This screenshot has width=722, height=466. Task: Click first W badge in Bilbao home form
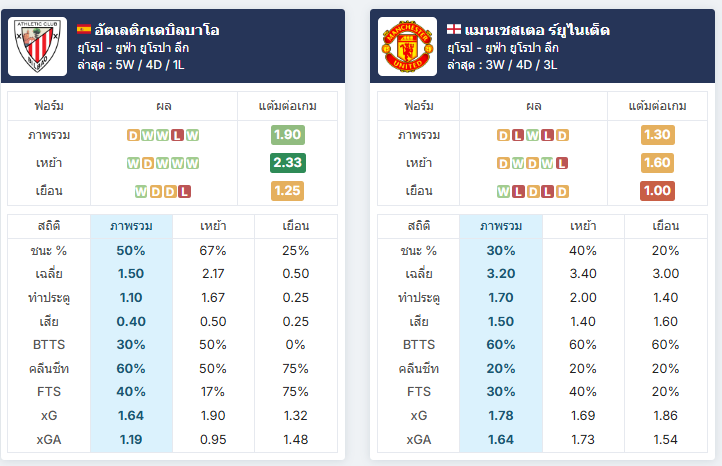click(x=133, y=163)
